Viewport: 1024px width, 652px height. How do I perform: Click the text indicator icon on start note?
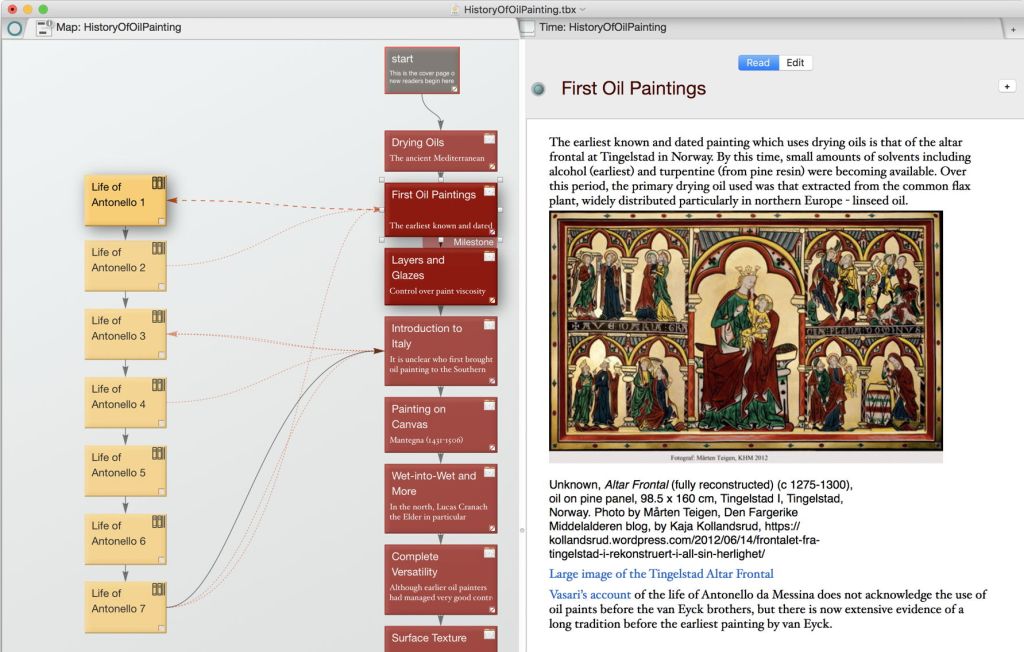pyautogui.click(x=455, y=89)
